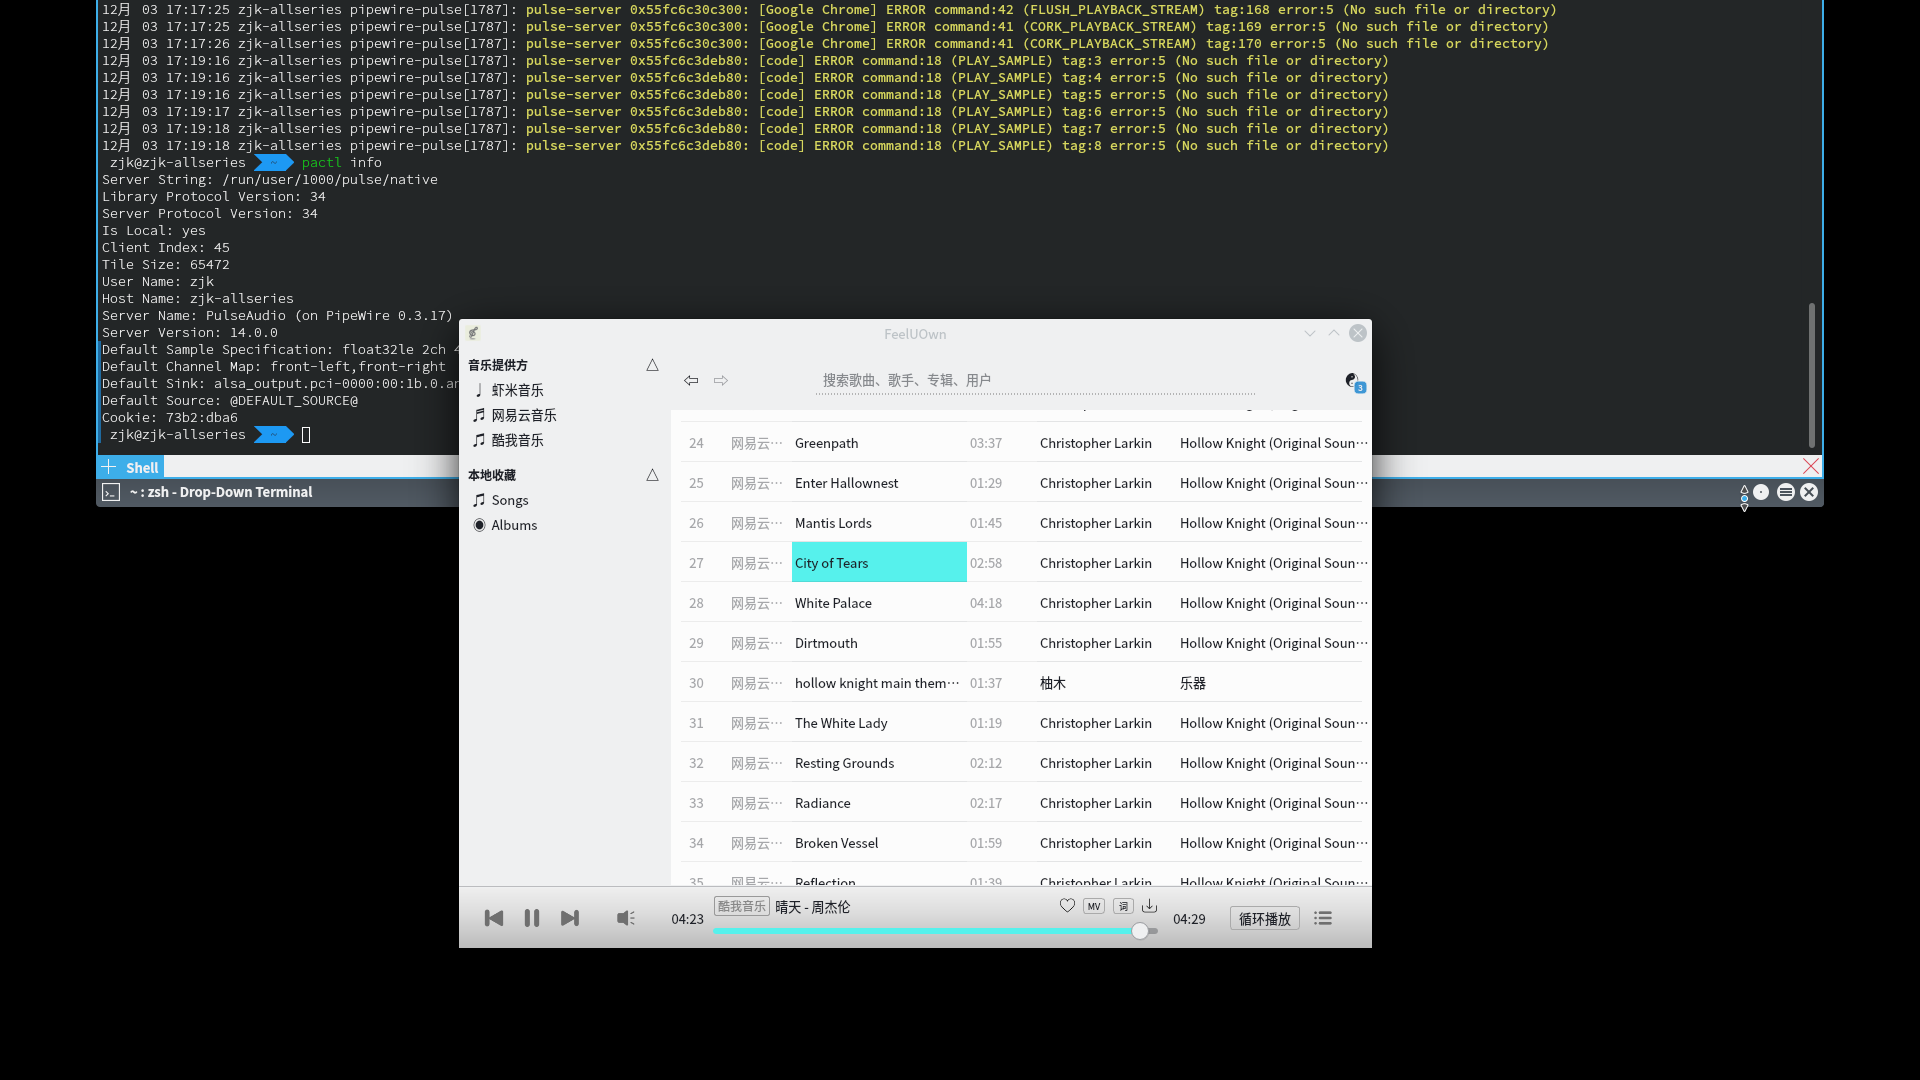Skip to the next track

click(570, 918)
